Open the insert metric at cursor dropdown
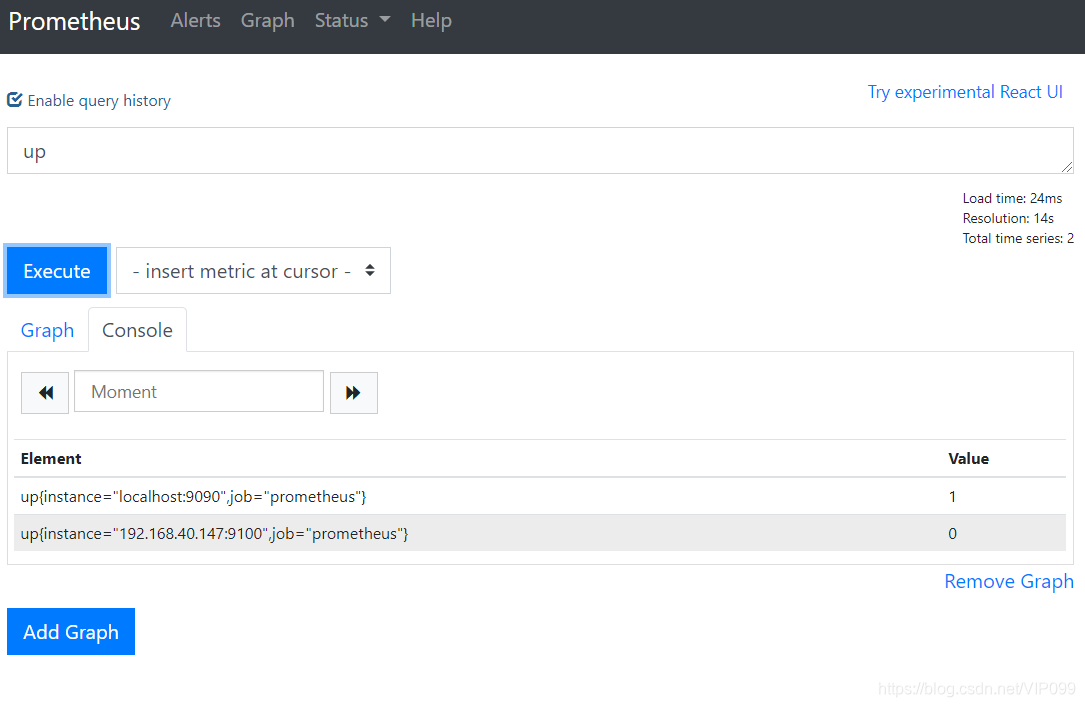The height and width of the screenshot is (707, 1085). (x=252, y=270)
